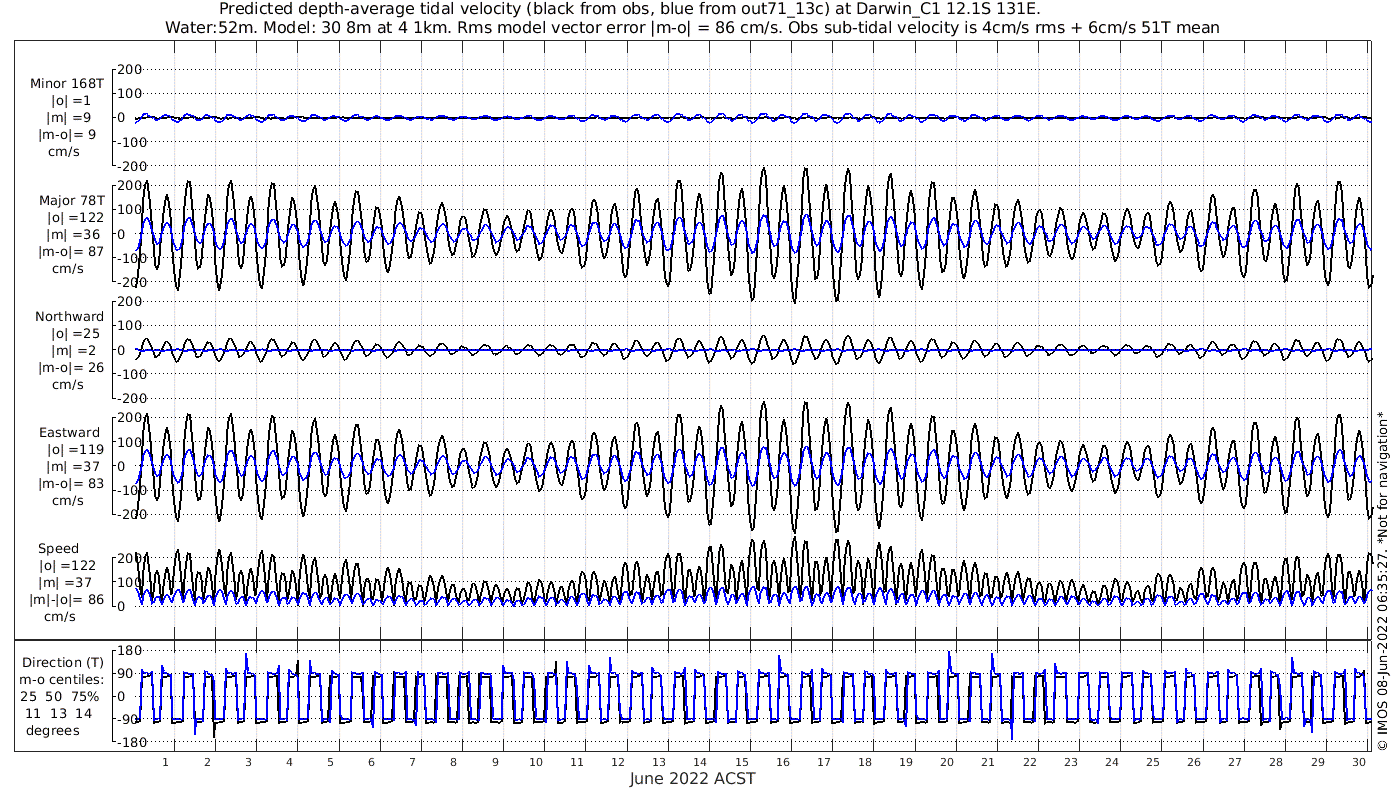Select the 'Direction (T)' panel label
This screenshot has height=800, width=1400.
pos(62,662)
